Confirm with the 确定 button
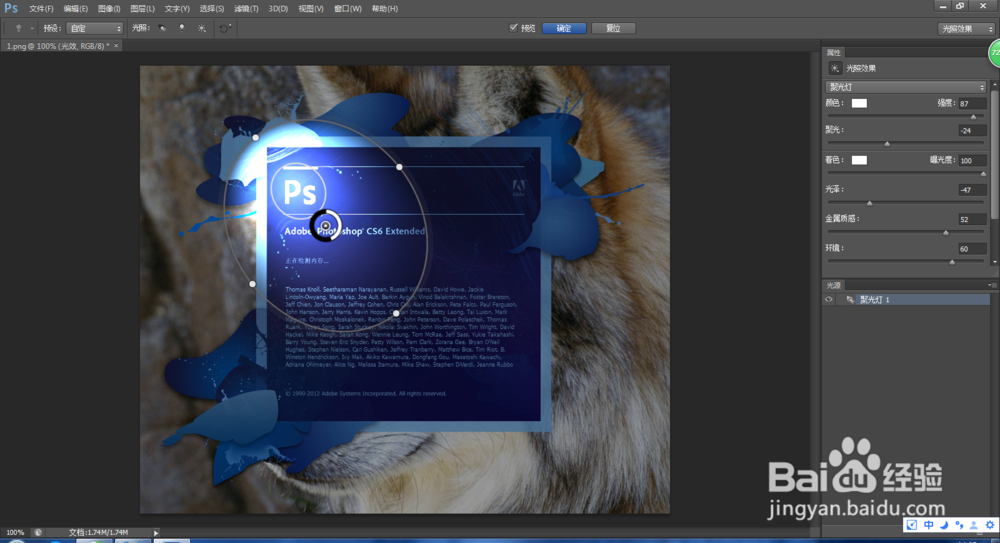This screenshot has width=1000, height=543. coord(564,28)
